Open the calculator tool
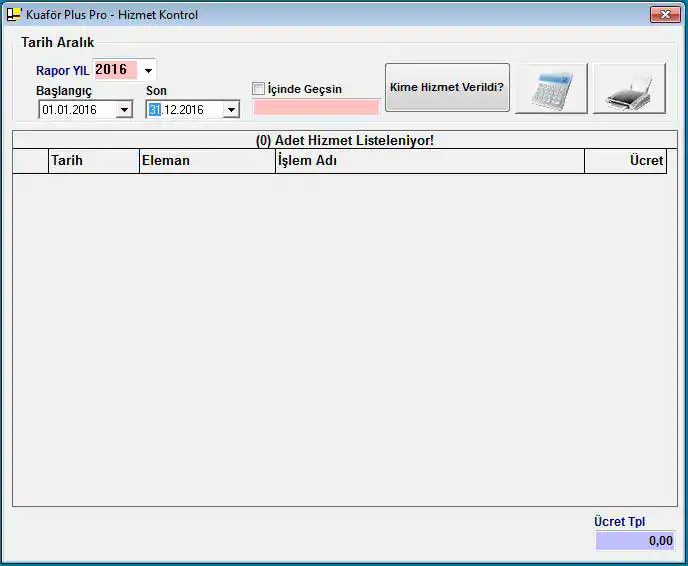The image size is (688, 566). pos(551,89)
